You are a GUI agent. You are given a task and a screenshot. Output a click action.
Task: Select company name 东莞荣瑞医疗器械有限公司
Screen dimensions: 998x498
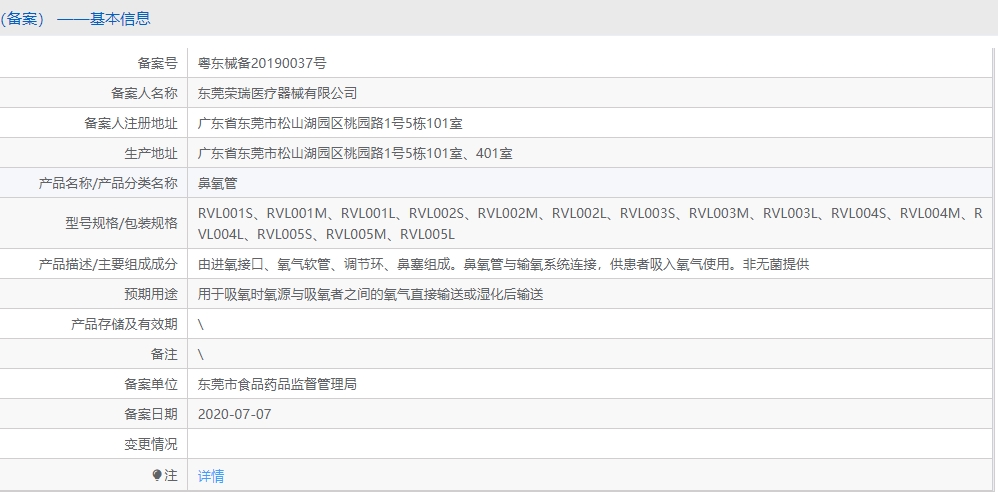click(278, 93)
